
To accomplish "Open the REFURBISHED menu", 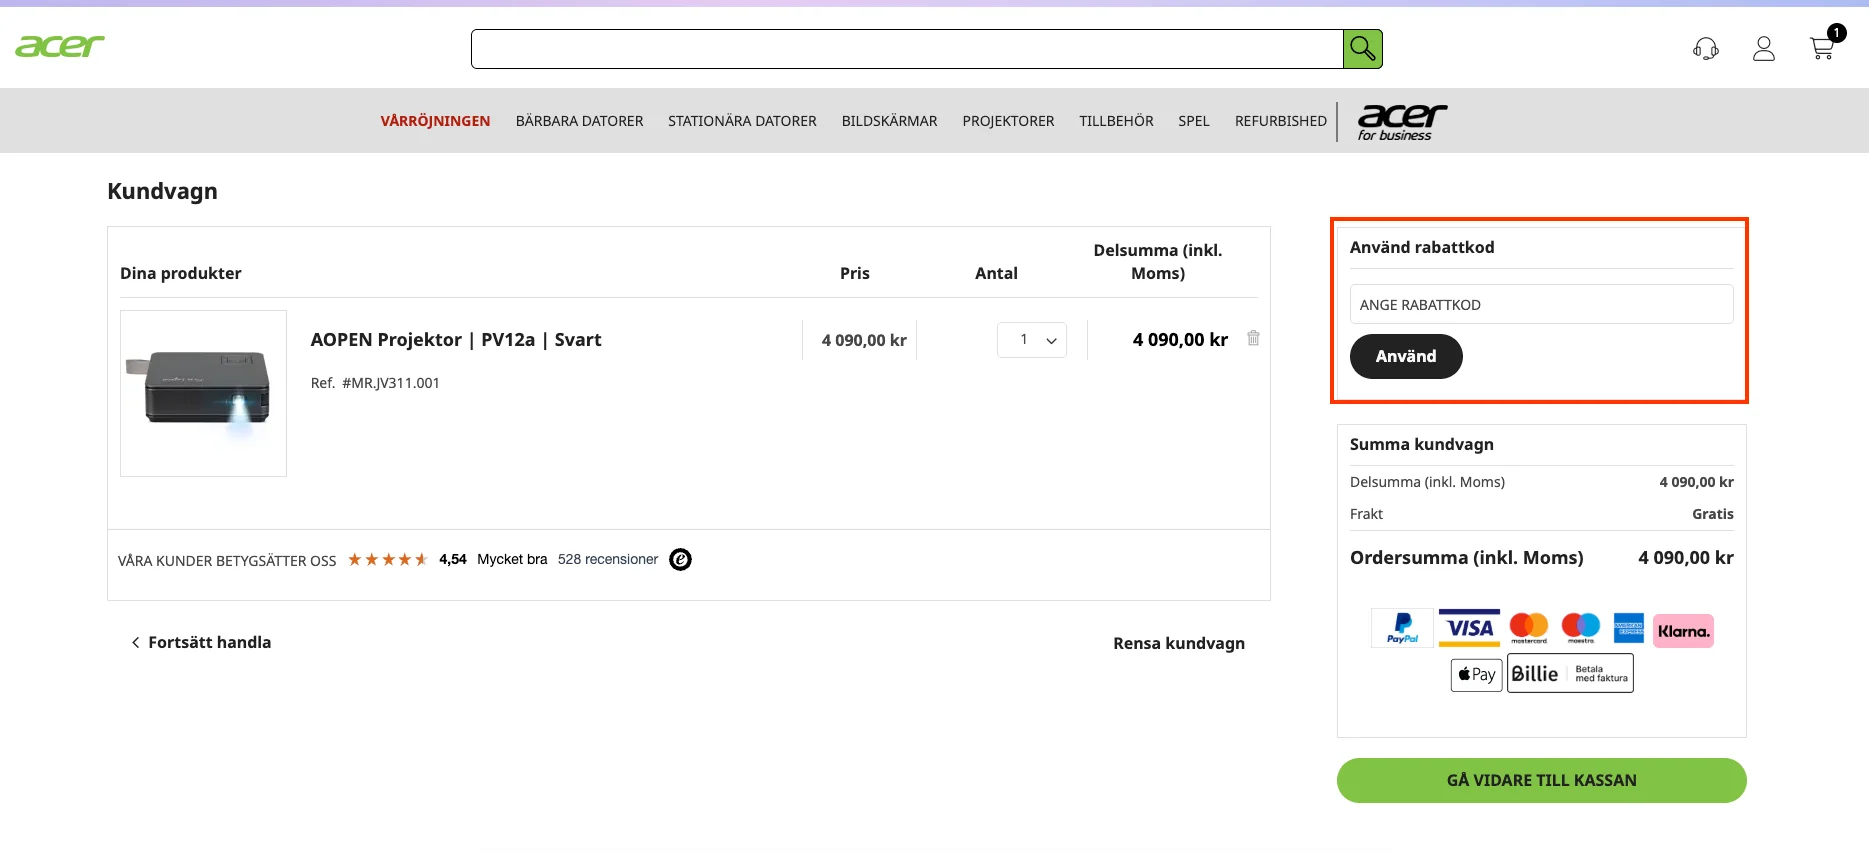I will tap(1281, 121).
